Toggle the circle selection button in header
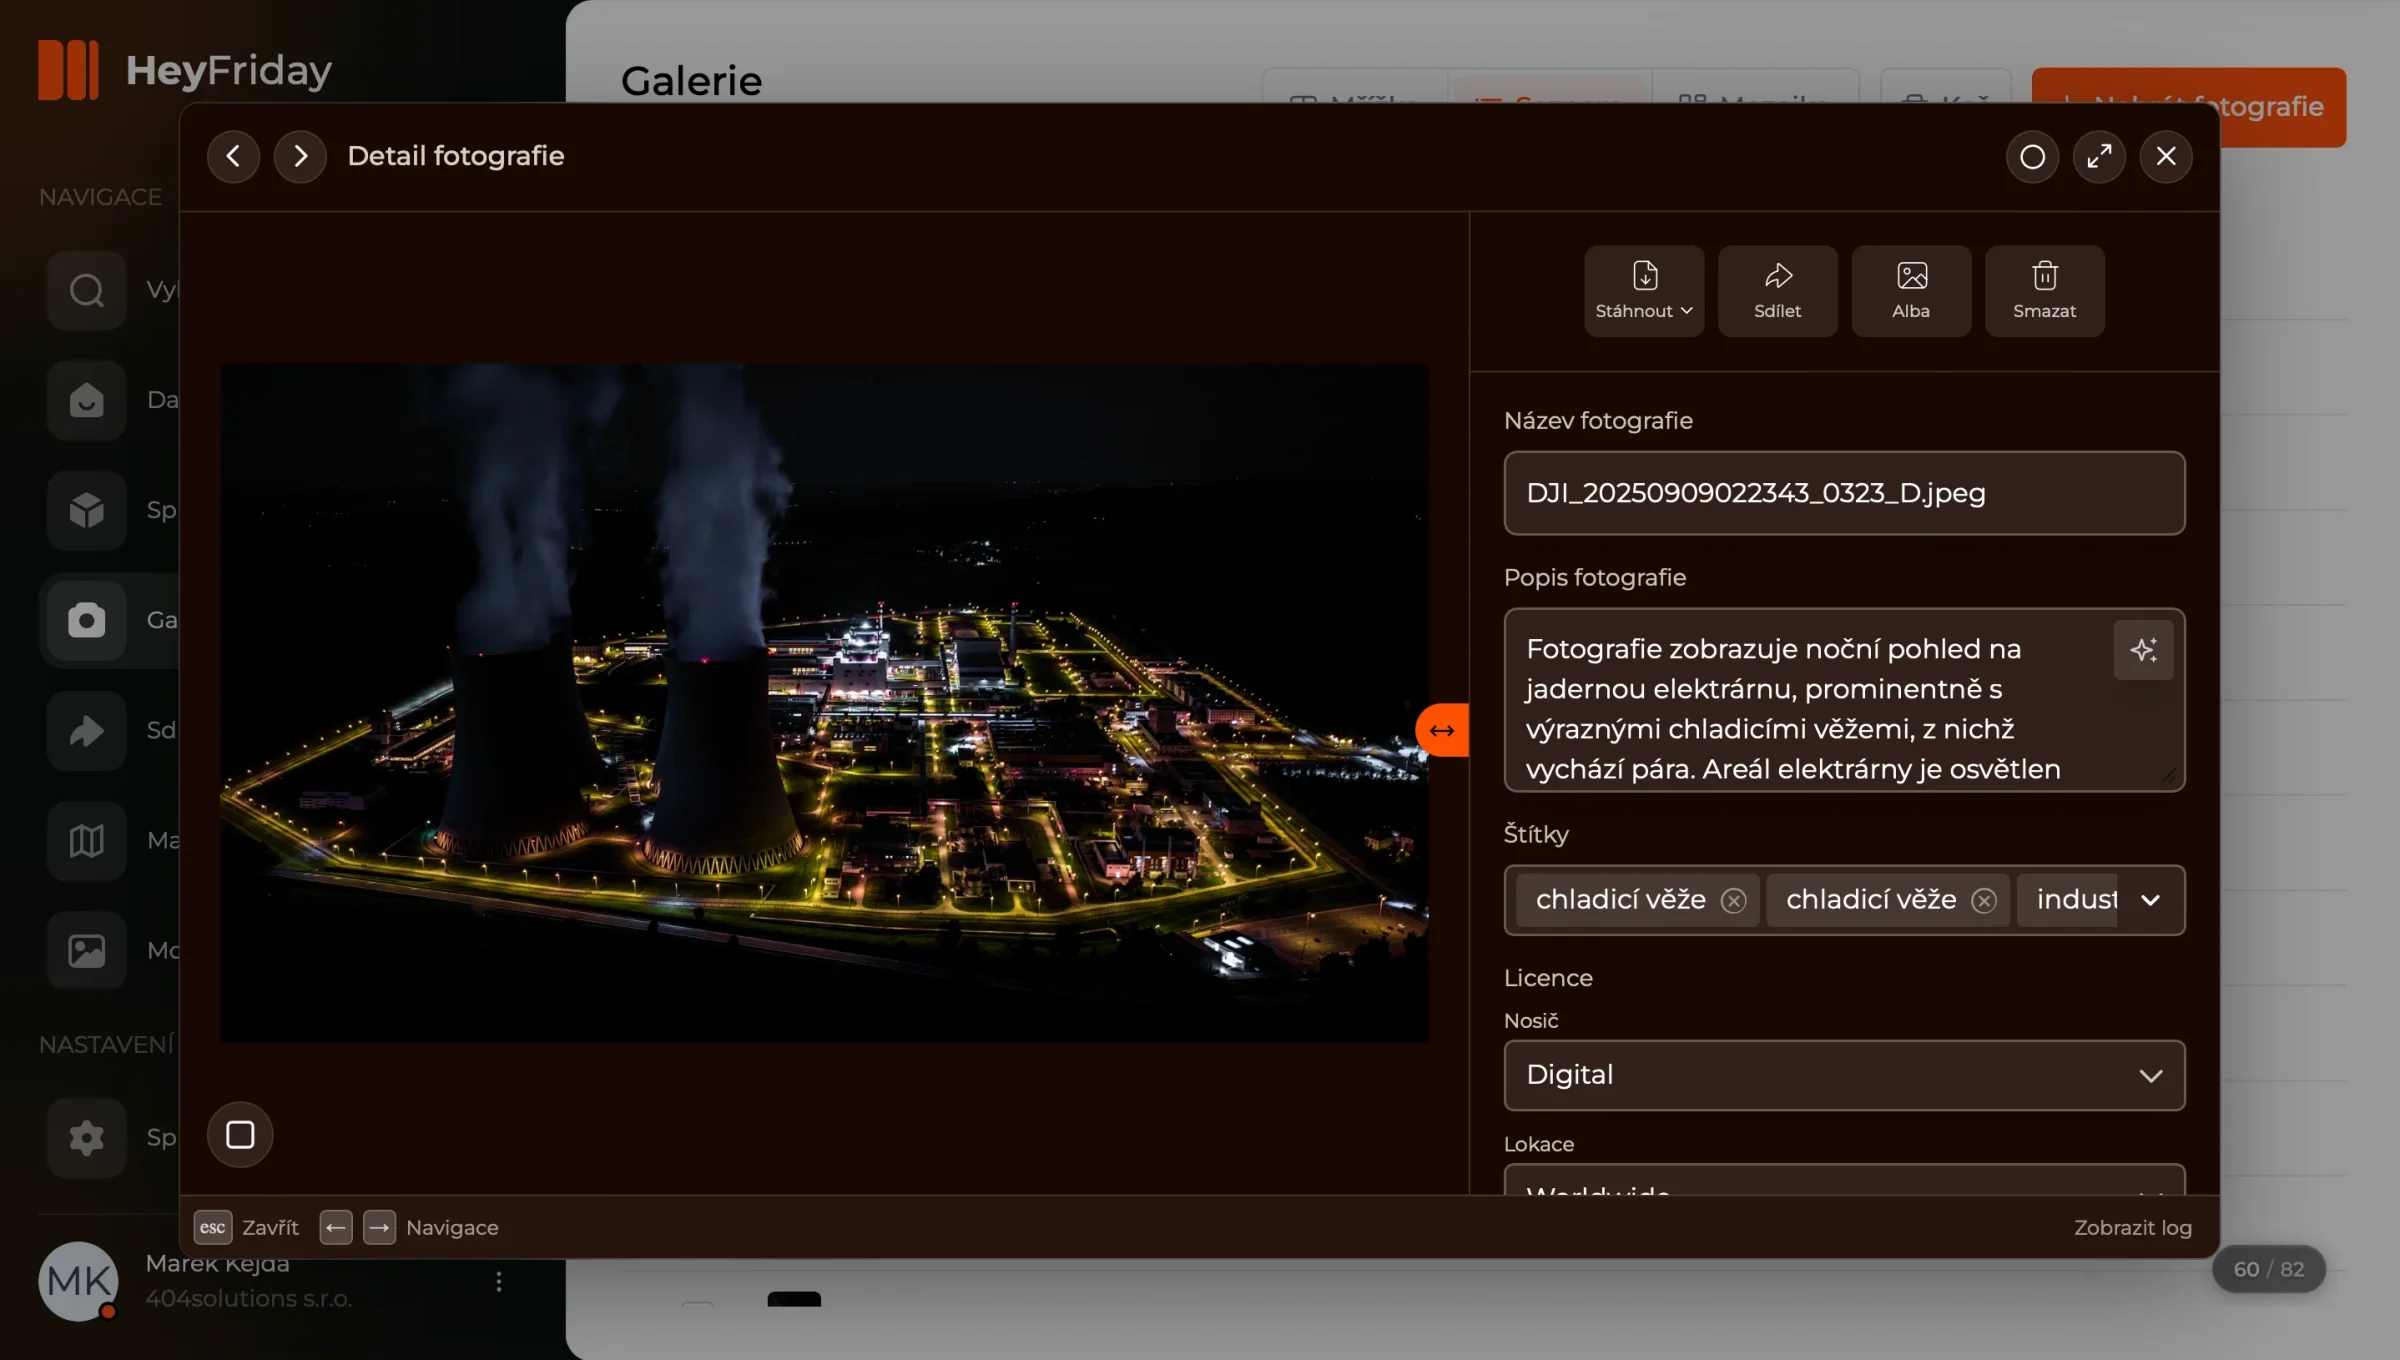2400x1360 pixels. click(2032, 156)
